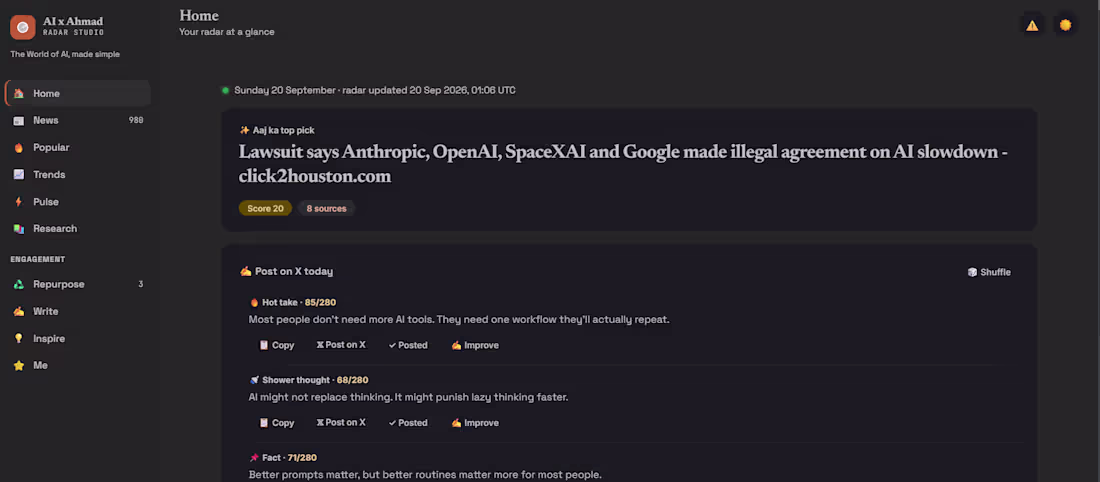The image size is (1100, 482).
Task: Click the Improve hand icon on Hot take
Action: pyautogui.click(x=457, y=345)
